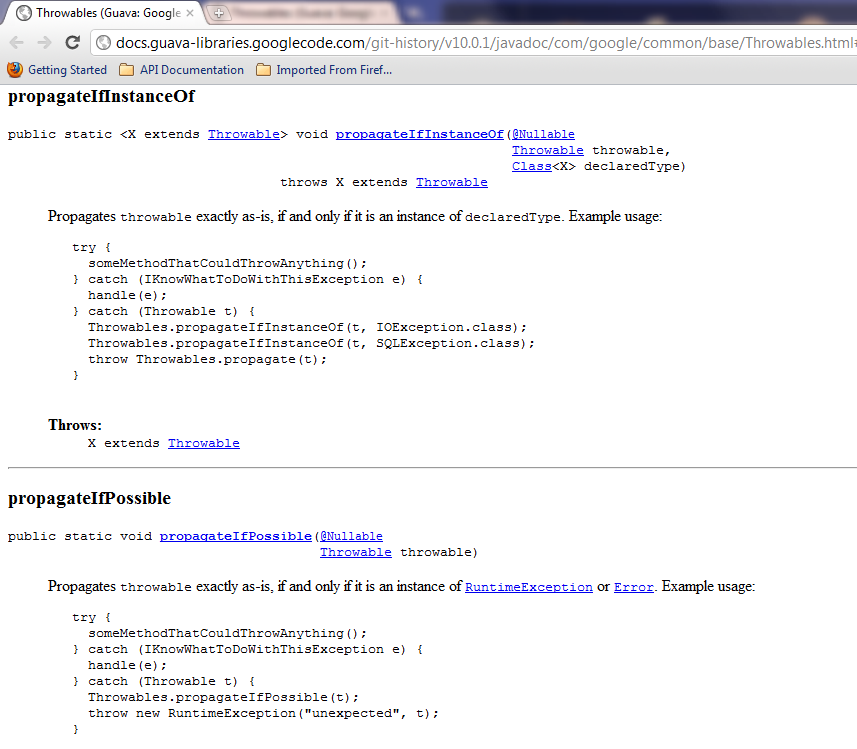Navigate back with the back arrow icon
857x749 pixels.
pyautogui.click(x=16, y=42)
